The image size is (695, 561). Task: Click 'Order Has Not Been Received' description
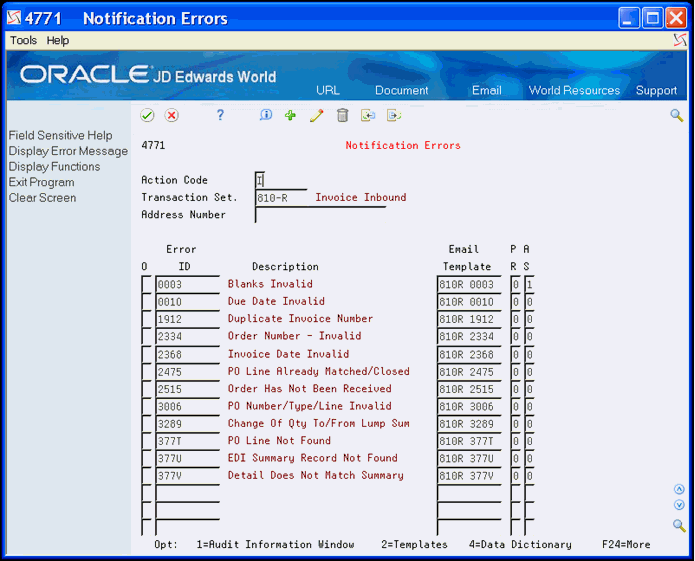pos(309,389)
